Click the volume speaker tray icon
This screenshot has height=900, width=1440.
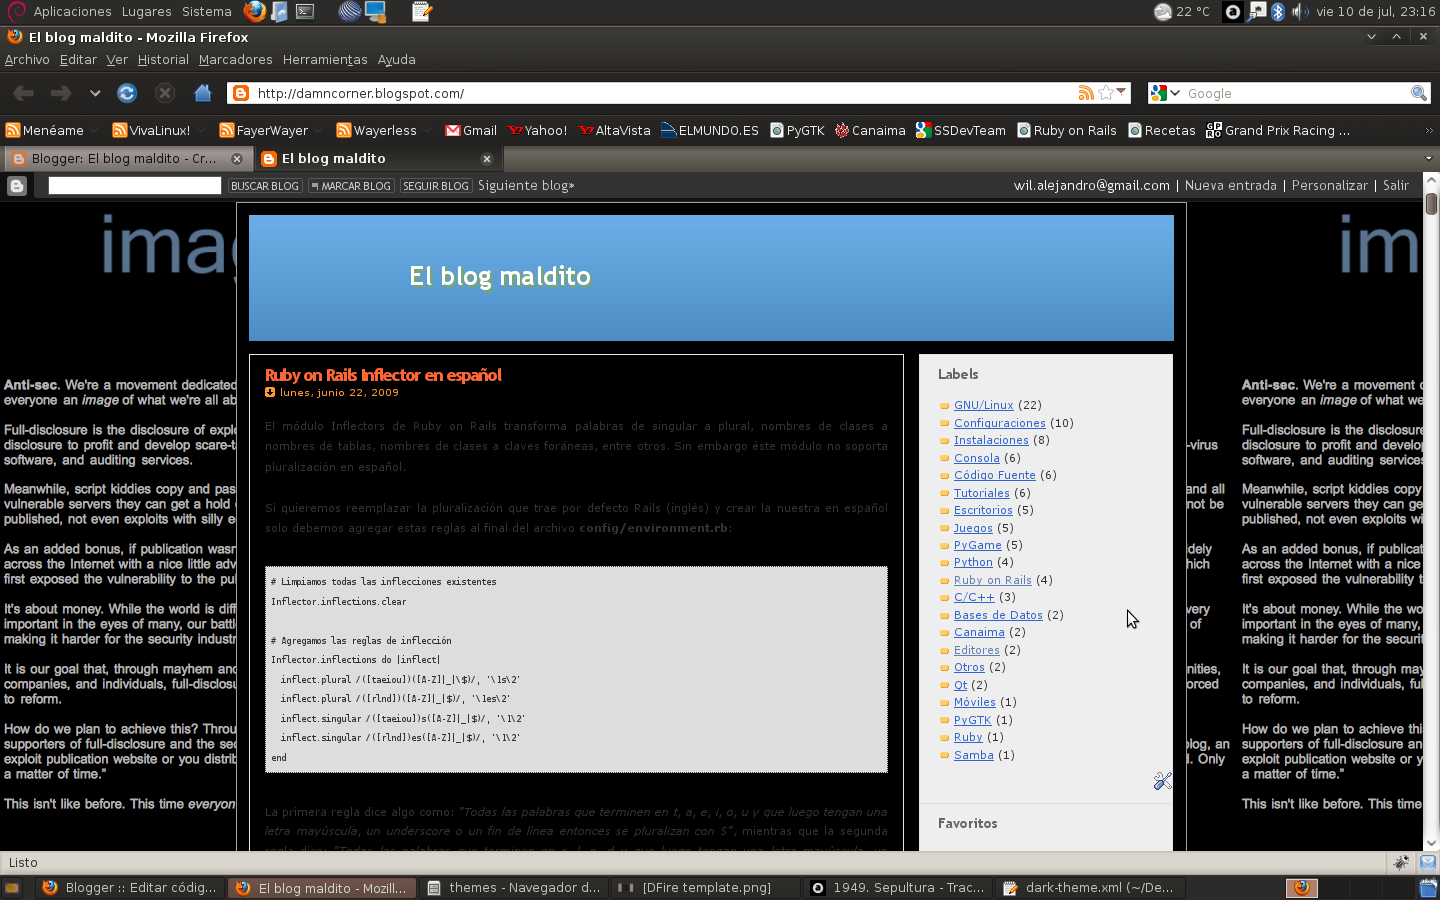(x=1299, y=11)
